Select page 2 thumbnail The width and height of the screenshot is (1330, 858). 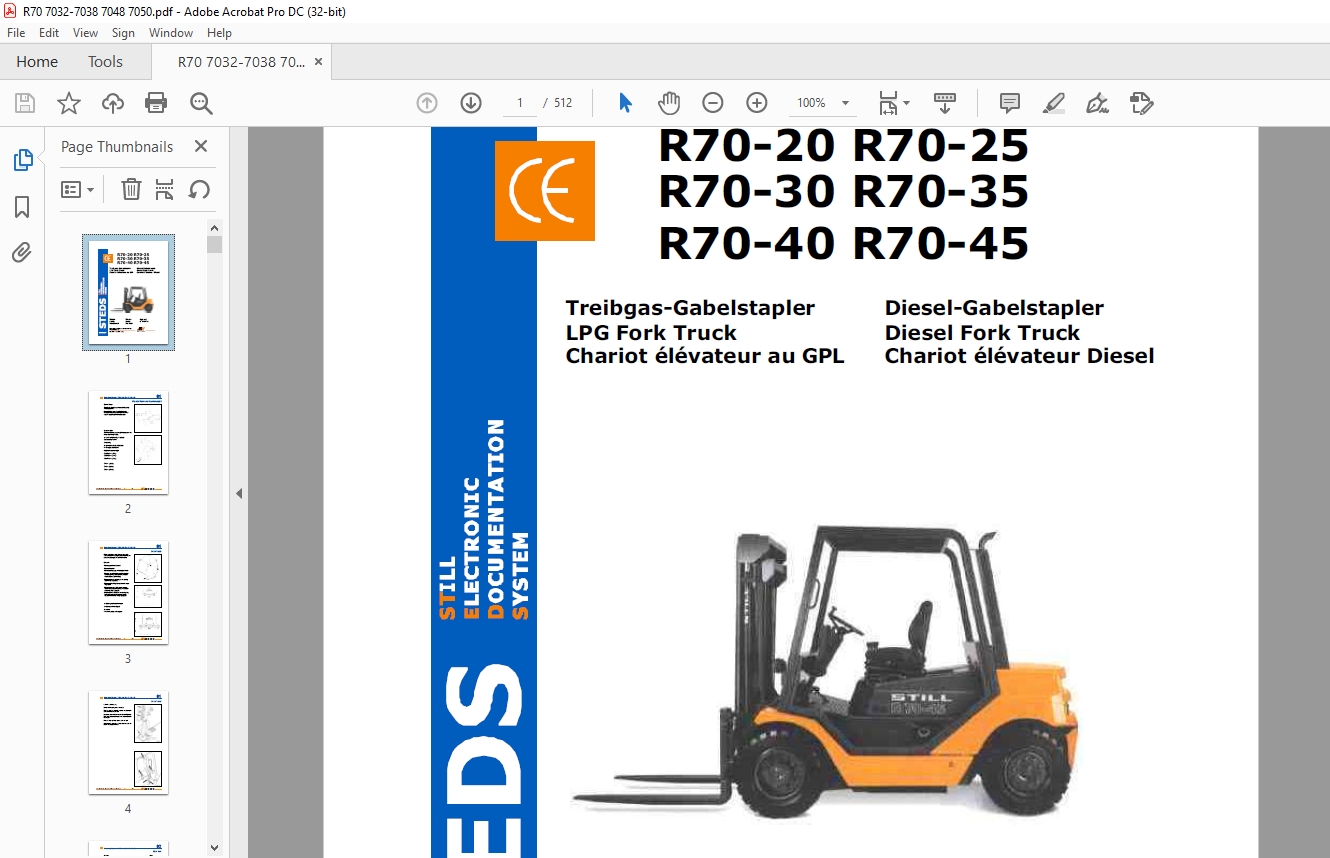128,442
